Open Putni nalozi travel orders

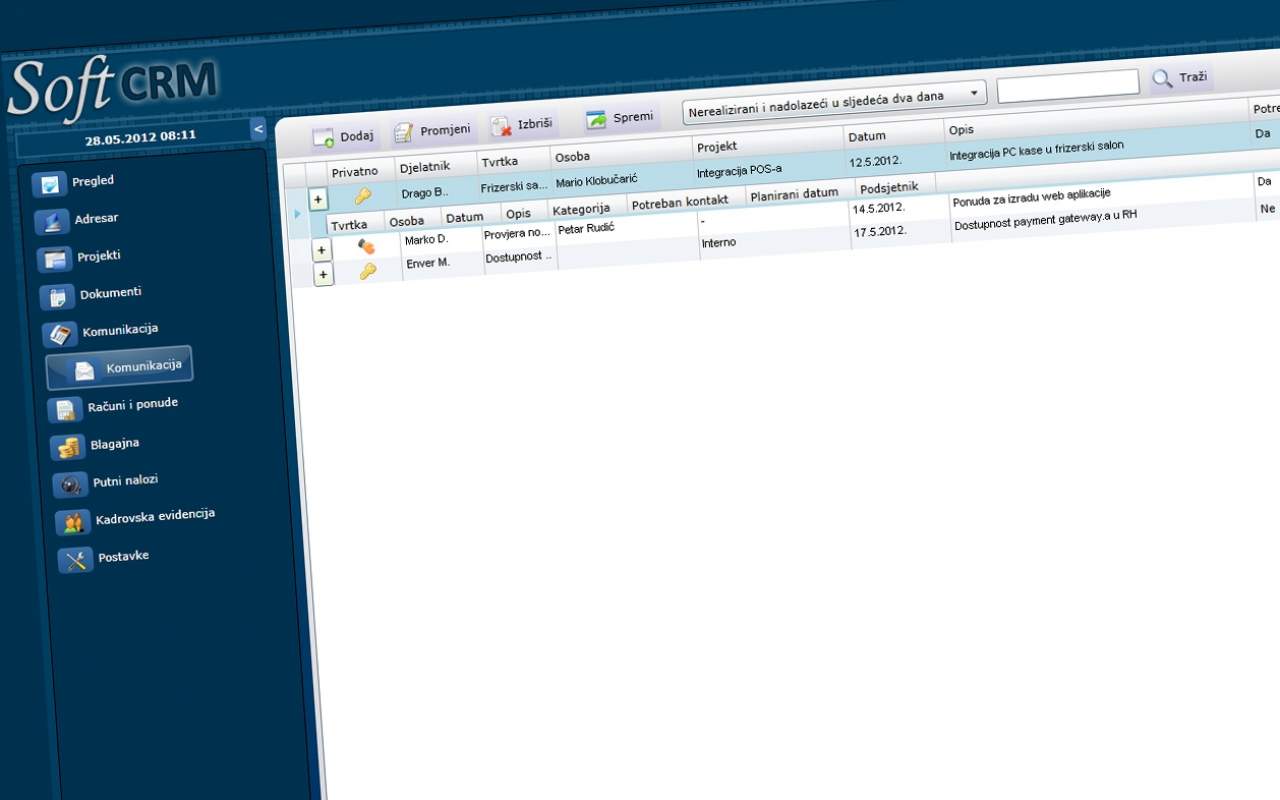[107, 482]
